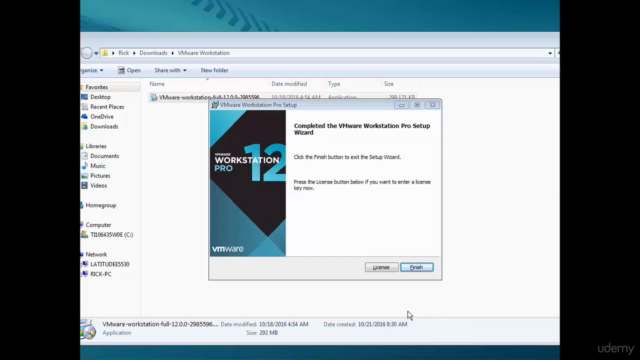The height and width of the screenshot is (360, 640).
Task: Open the recent locations arrow beside Back button
Action: coord(96,53)
